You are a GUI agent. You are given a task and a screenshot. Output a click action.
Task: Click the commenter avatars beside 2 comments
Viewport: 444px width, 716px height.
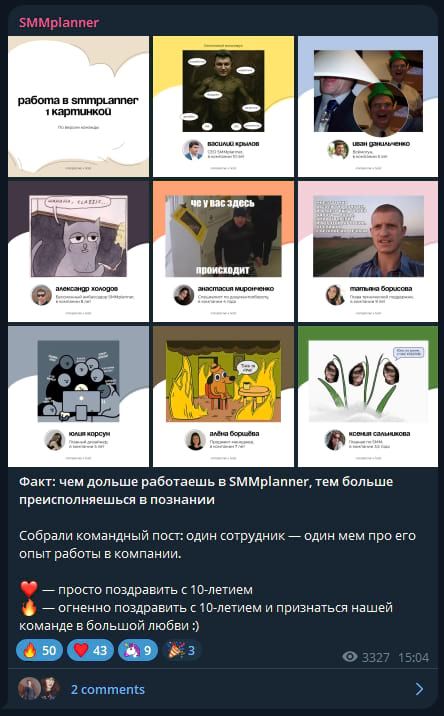click(38, 689)
